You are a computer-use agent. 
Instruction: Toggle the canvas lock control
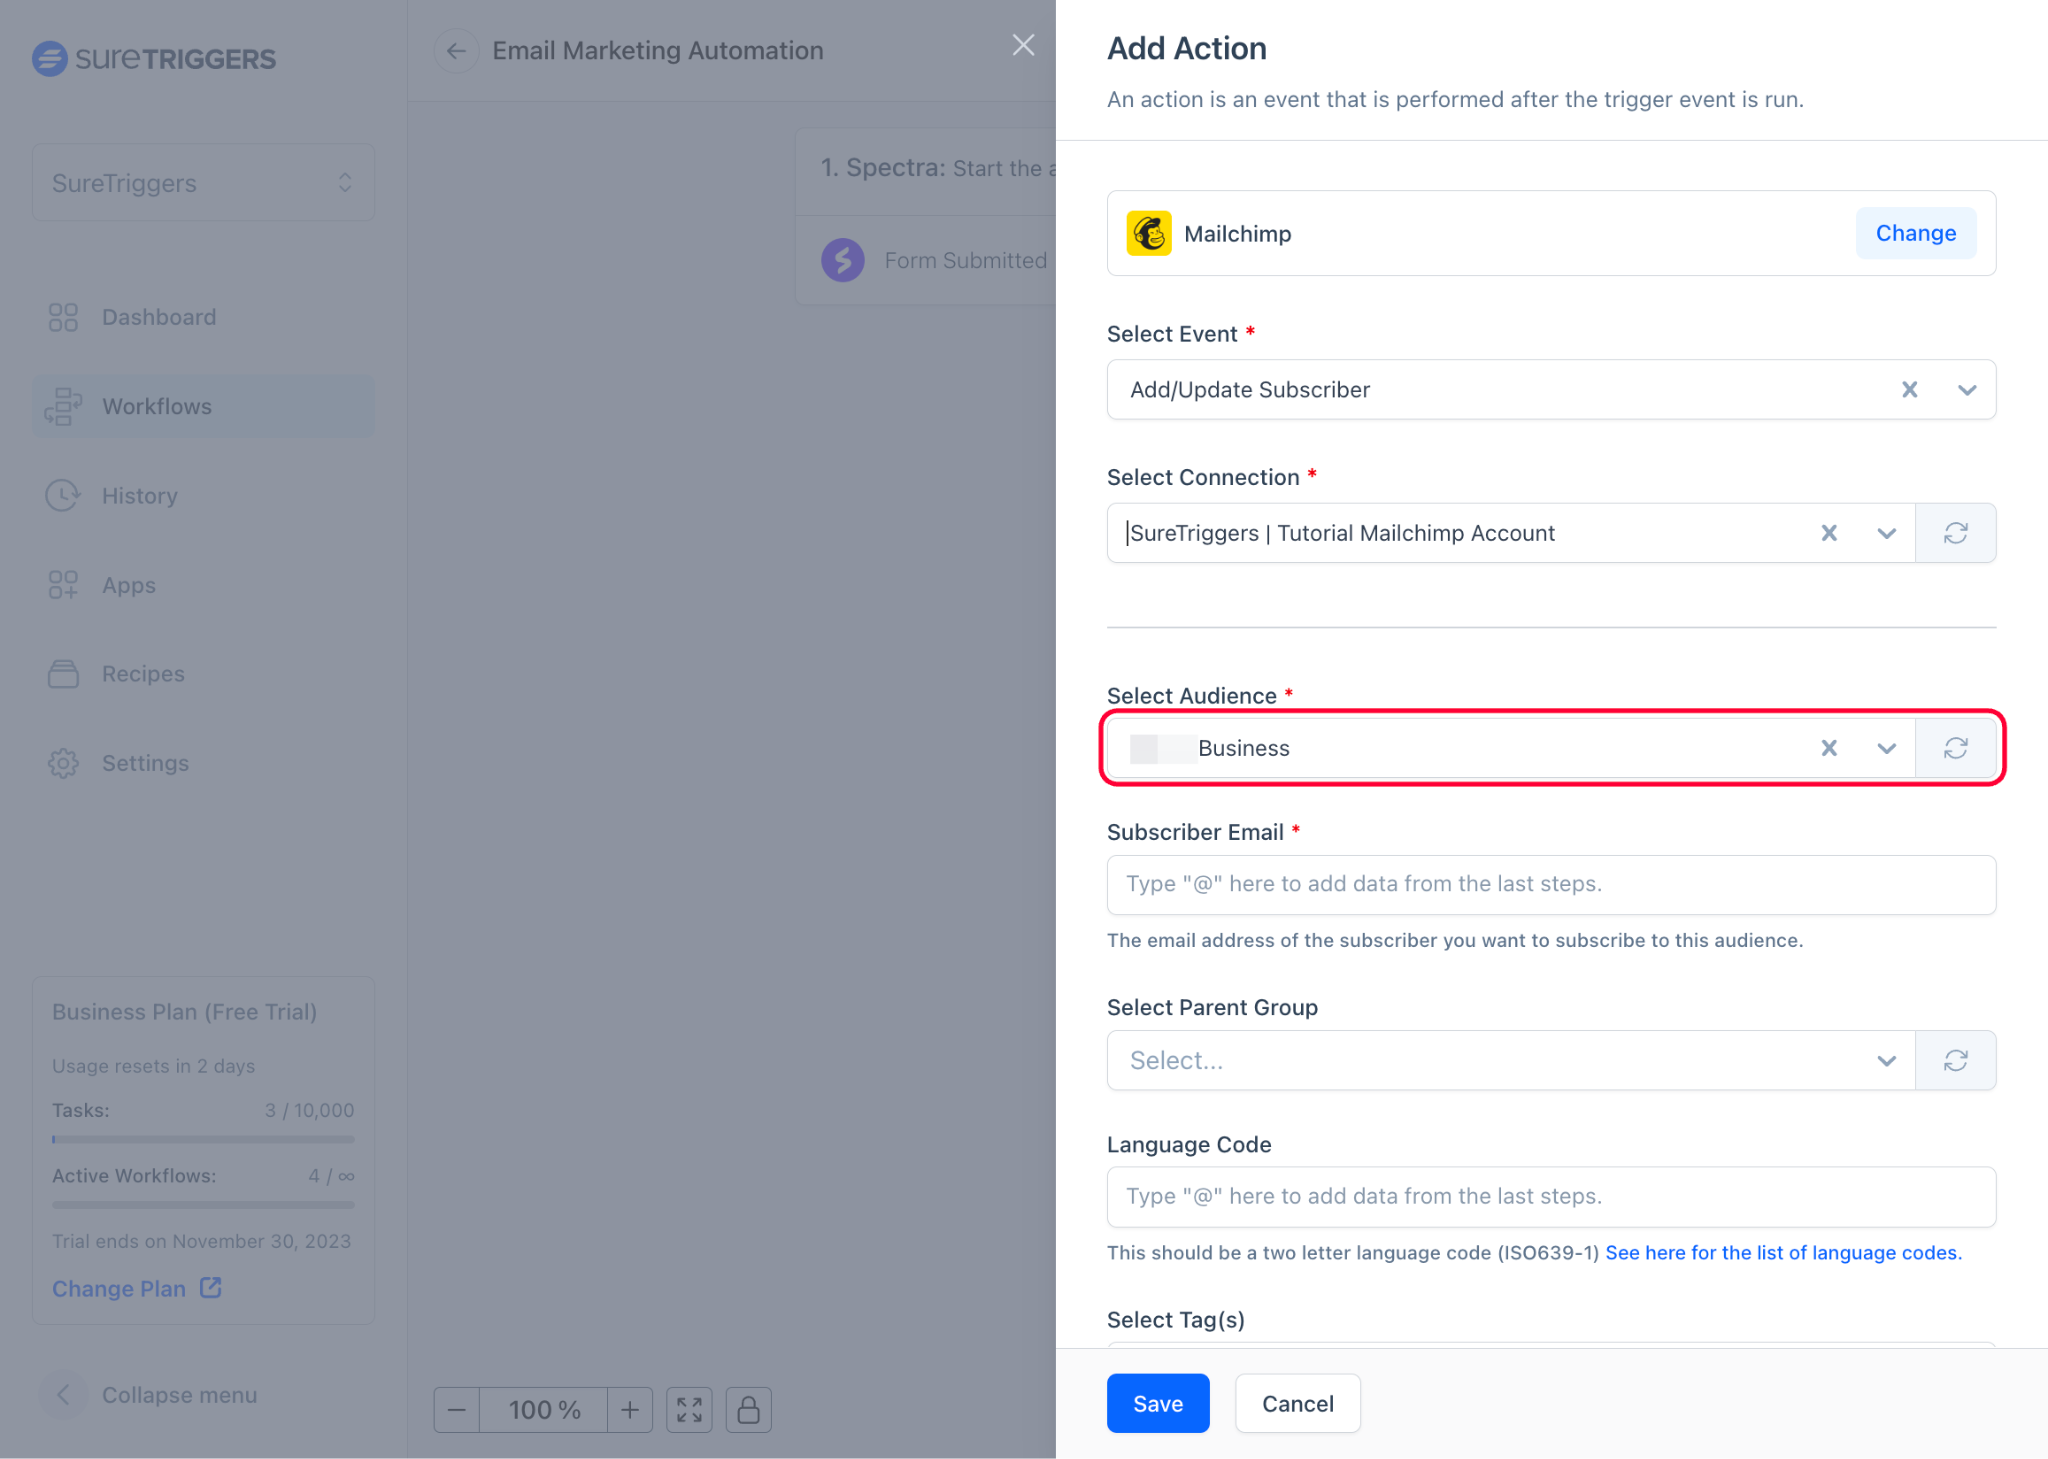click(x=748, y=1409)
